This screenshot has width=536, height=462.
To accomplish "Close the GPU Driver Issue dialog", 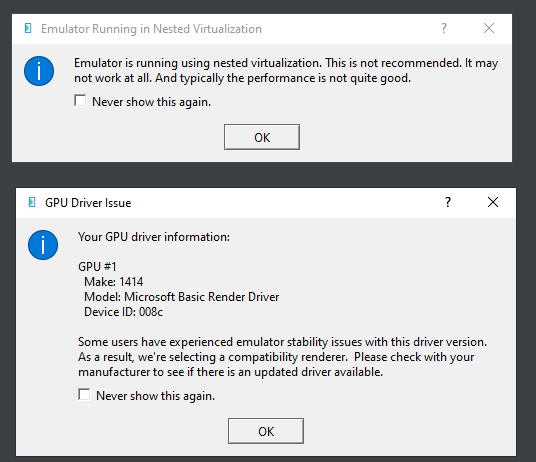I will pos(493,202).
